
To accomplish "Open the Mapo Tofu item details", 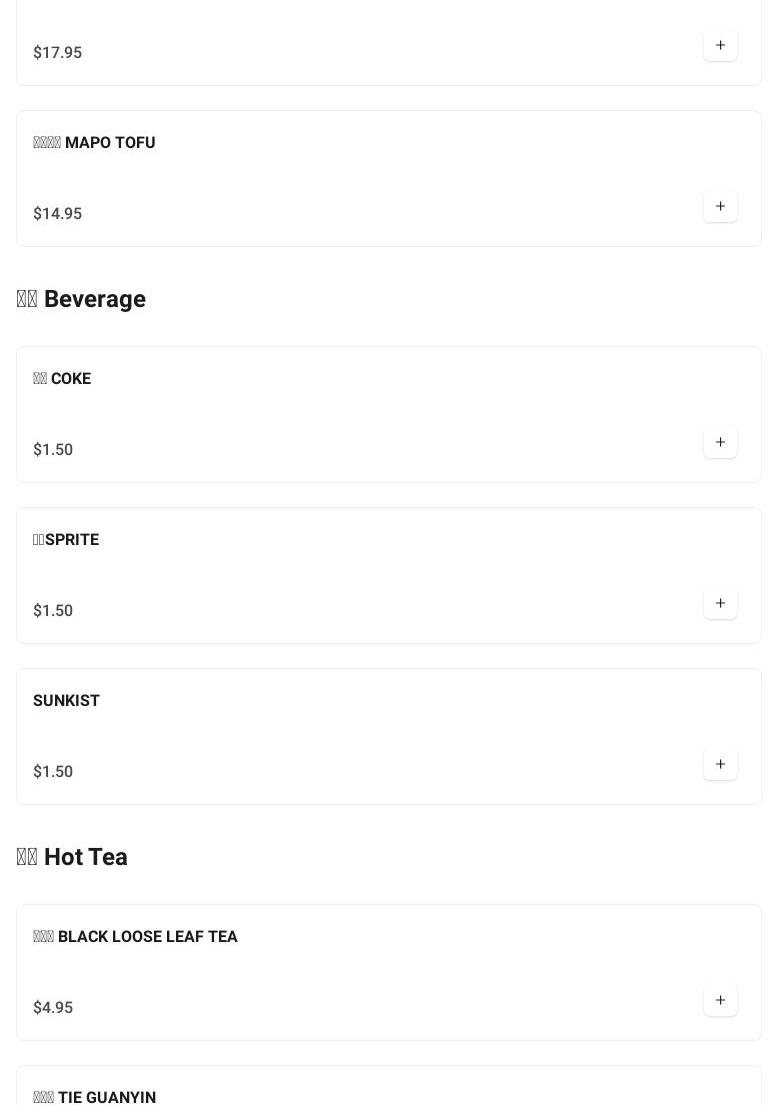I will pos(94,143).
